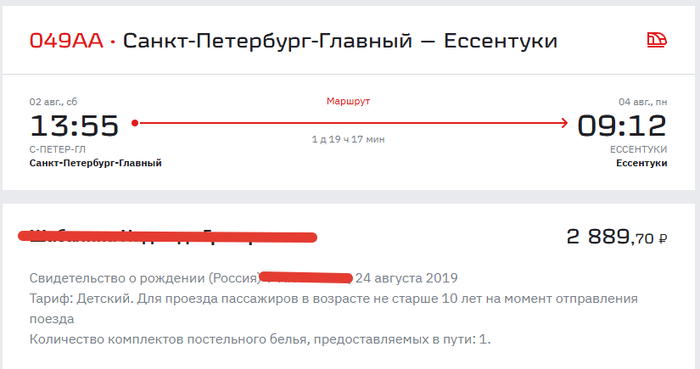
Task: Click departure date 02 авг., сб
Action: point(53,102)
